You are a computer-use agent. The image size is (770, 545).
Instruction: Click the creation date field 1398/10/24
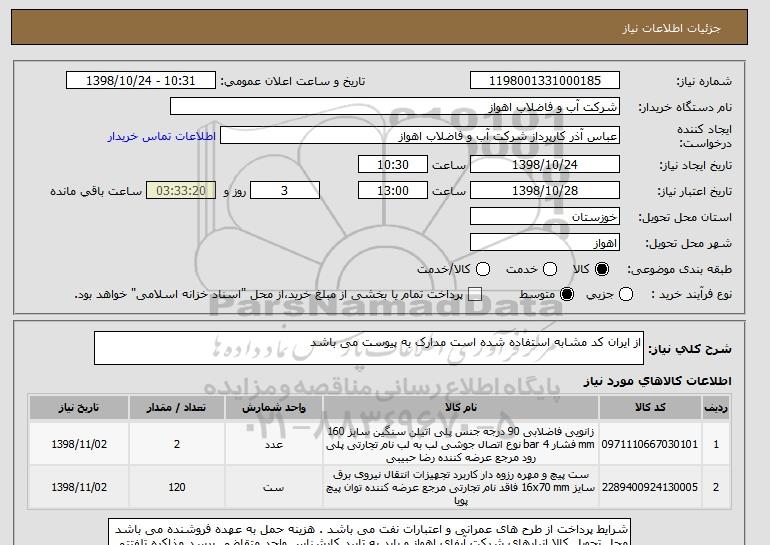coord(545,164)
